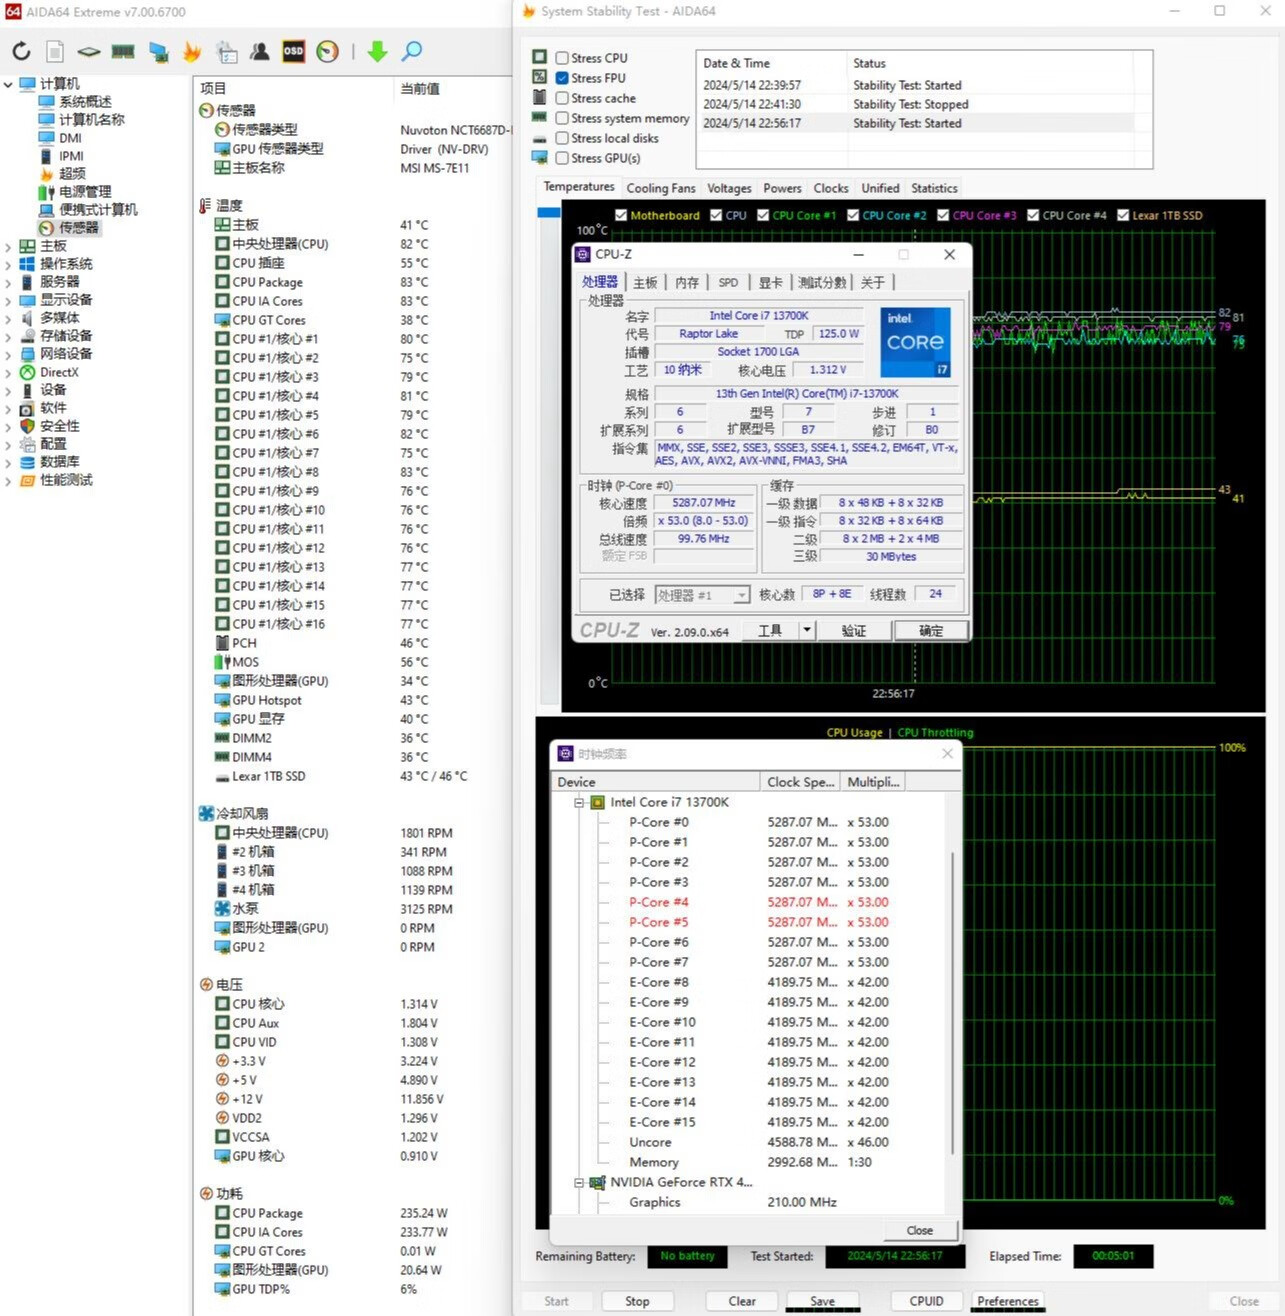Click the blue graph slider handle beside temperature chart
This screenshot has width=1285, height=1316.
[548, 213]
